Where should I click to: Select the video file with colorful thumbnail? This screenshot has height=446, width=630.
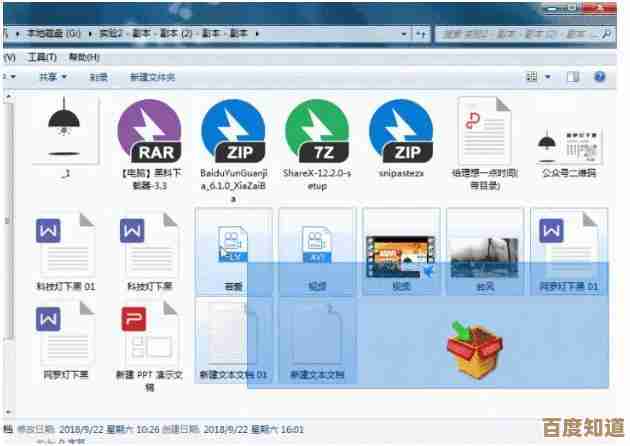401,257
